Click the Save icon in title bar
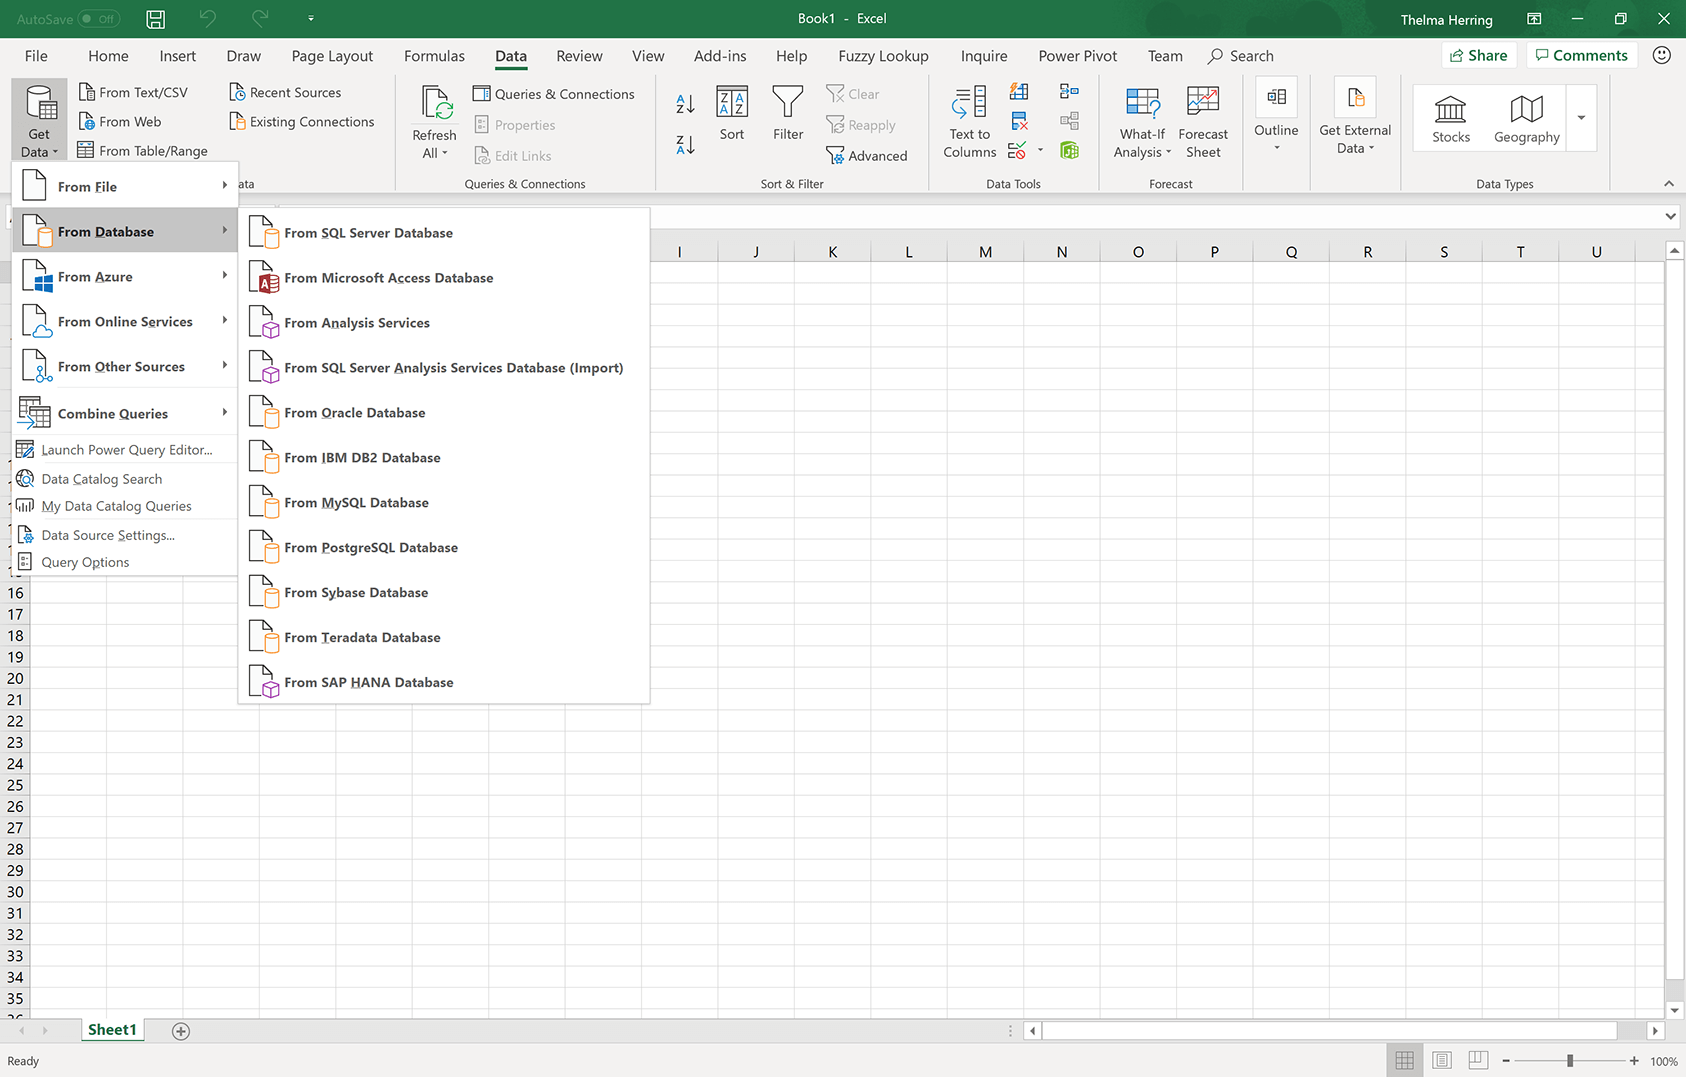Image resolution: width=1686 pixels, height=1077 pixels. [x=156, y=18]
